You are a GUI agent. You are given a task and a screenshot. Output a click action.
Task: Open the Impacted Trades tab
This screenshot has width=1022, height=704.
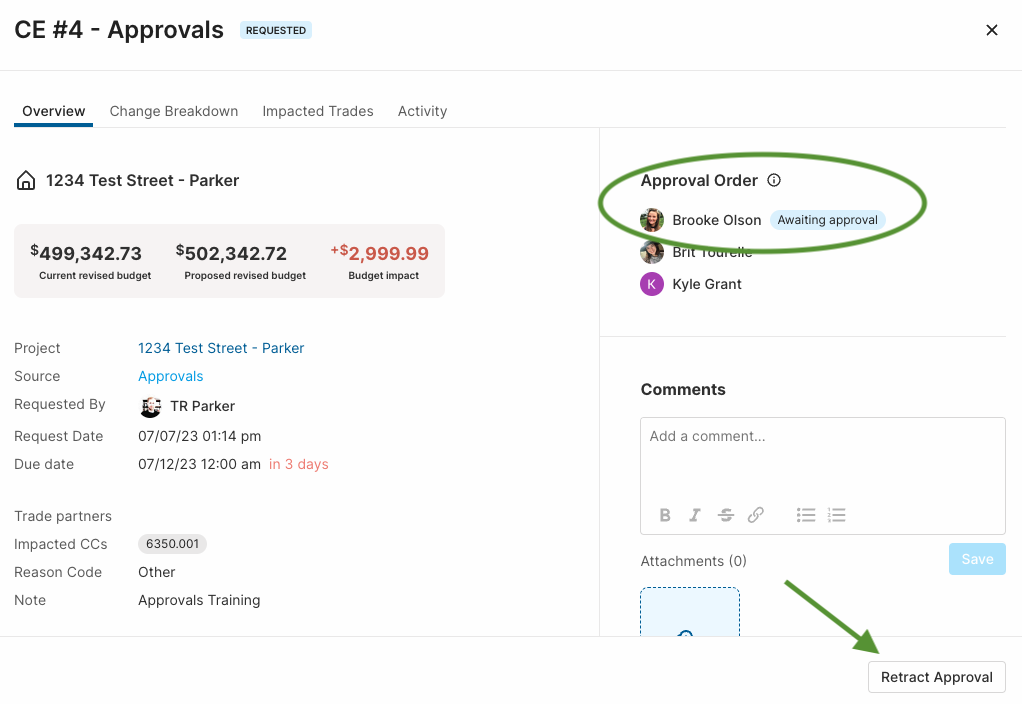point(318,111)
